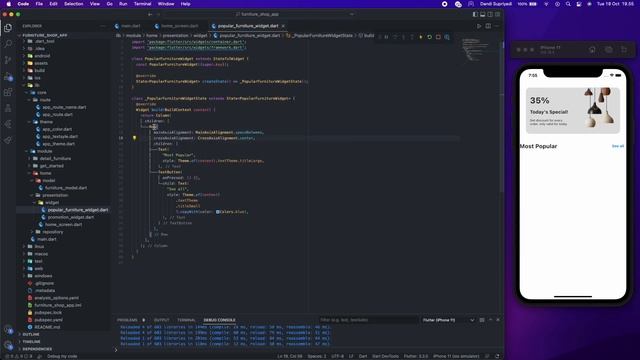Viewport: 640px width, 360px height.
Task: Click the pause button in debug toolbar
Action: (386, 37)
